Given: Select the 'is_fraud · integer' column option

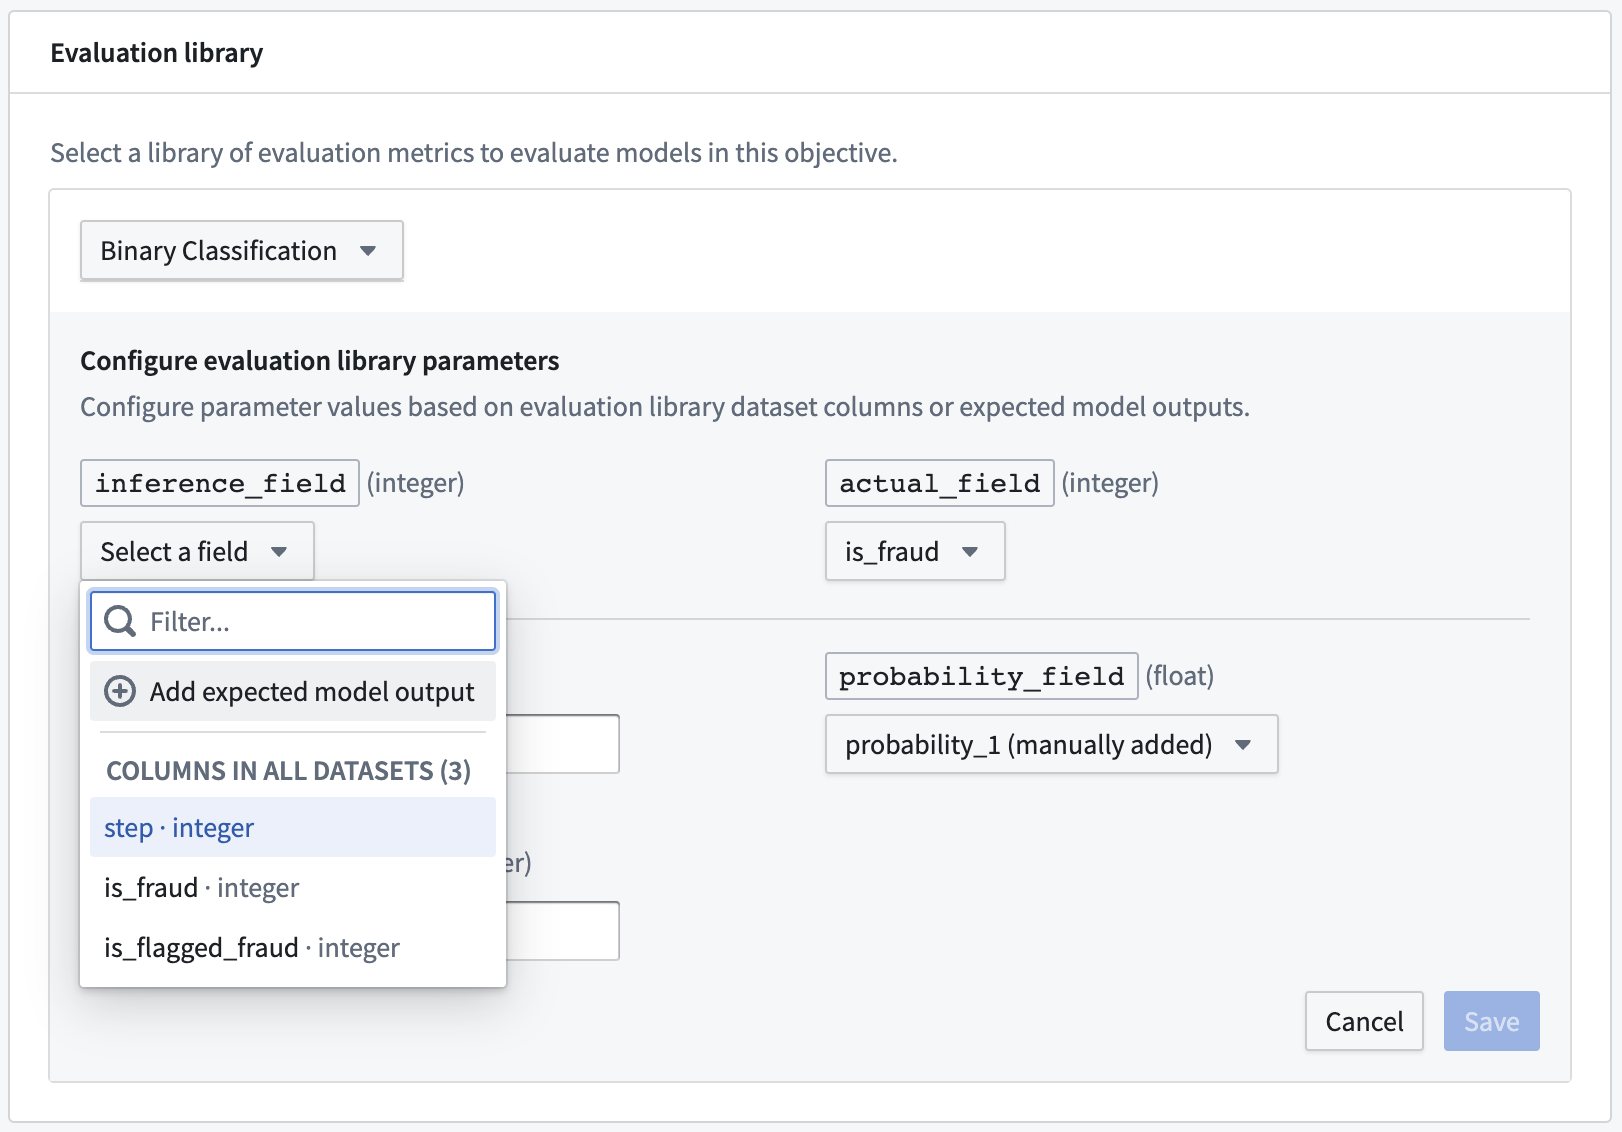Looking at the screenshot, I should tap(293, 887).
